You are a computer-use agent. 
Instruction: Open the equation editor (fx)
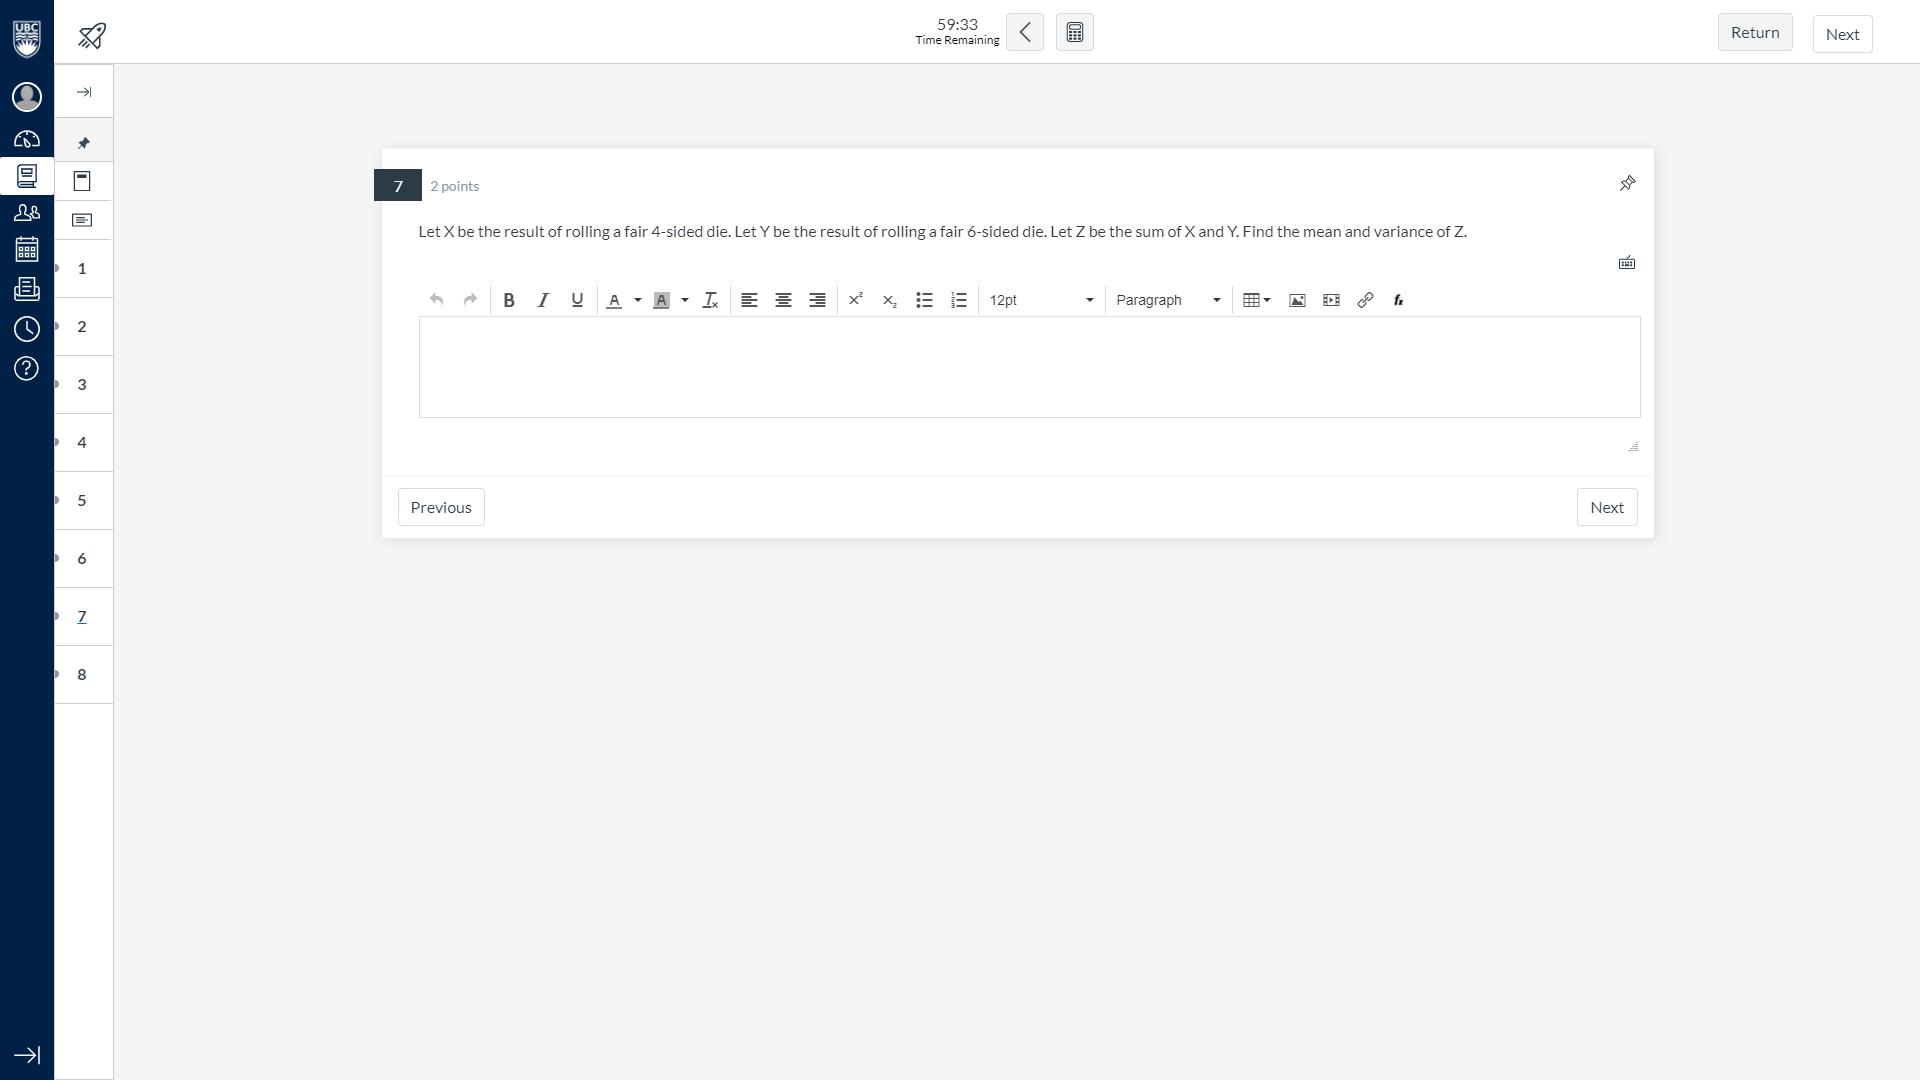[1399, 300]
